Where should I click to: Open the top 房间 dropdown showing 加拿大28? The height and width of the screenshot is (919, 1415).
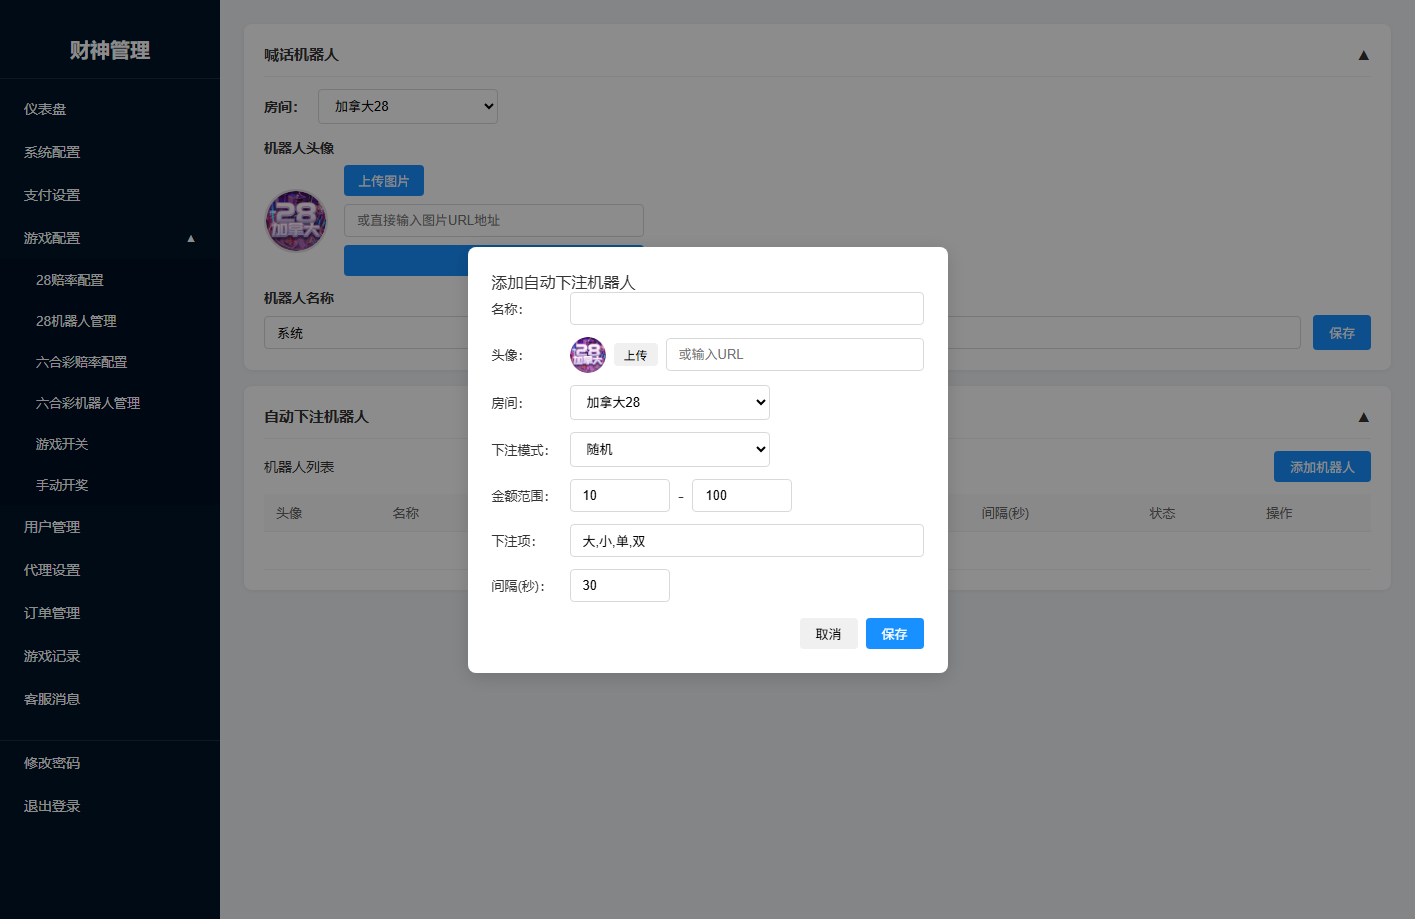(408, 106)
